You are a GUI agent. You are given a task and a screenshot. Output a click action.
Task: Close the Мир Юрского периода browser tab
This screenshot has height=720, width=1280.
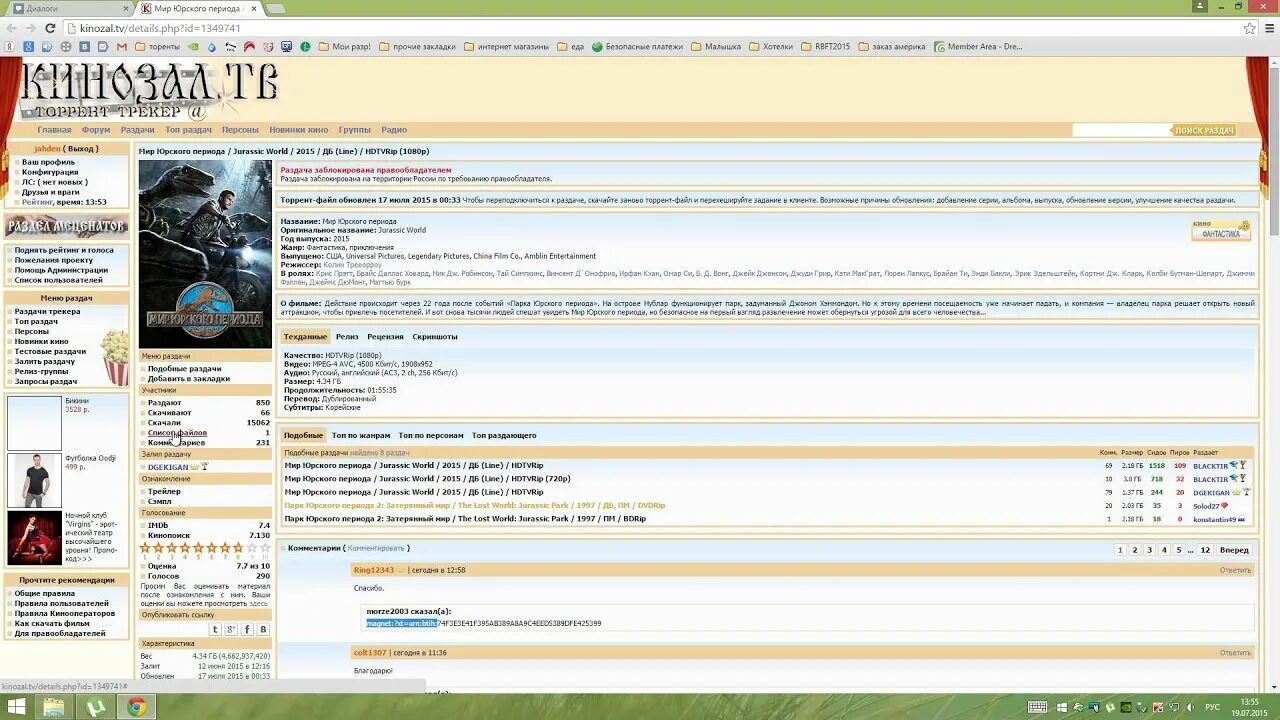pyautogui.click(x=254, y=9)
